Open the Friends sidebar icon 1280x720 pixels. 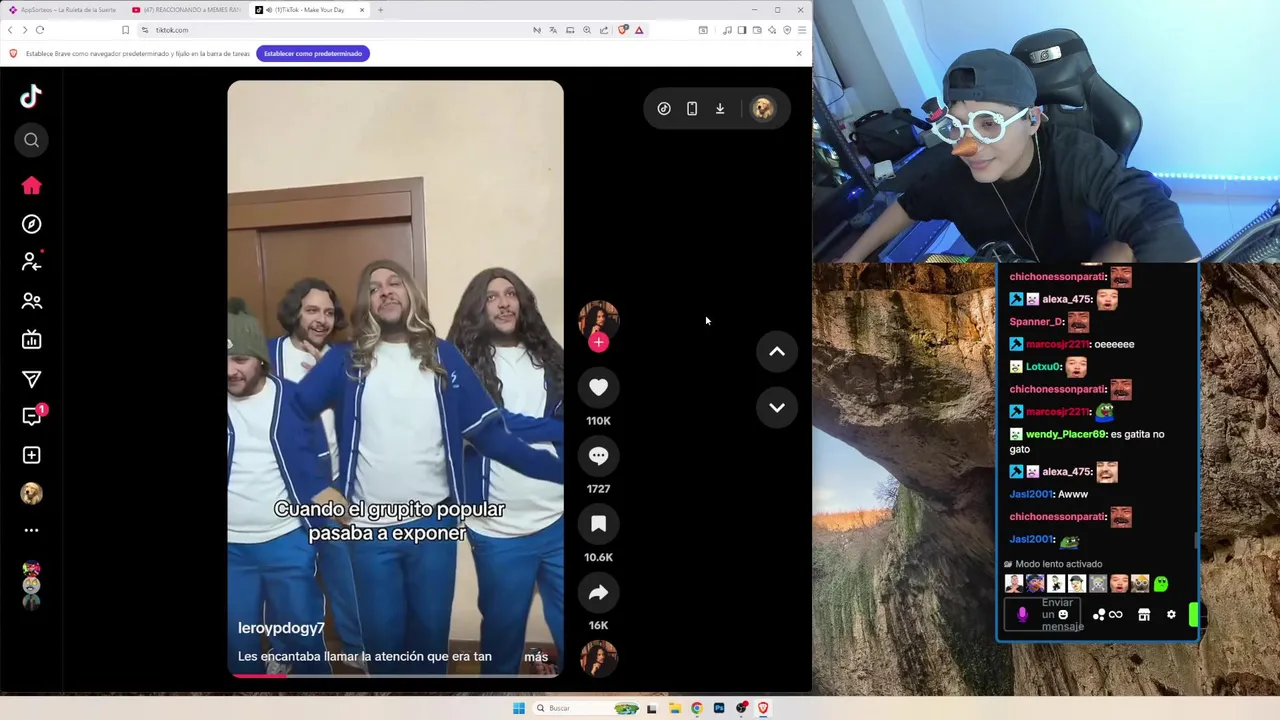(31, 300)
